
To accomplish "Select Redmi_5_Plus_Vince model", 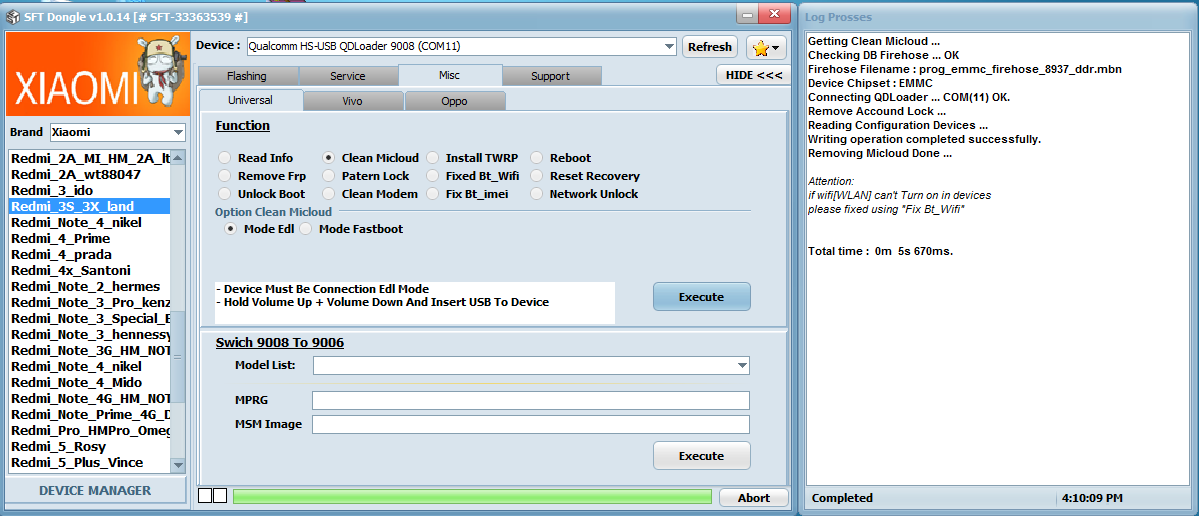I will (x=89, y=462).
